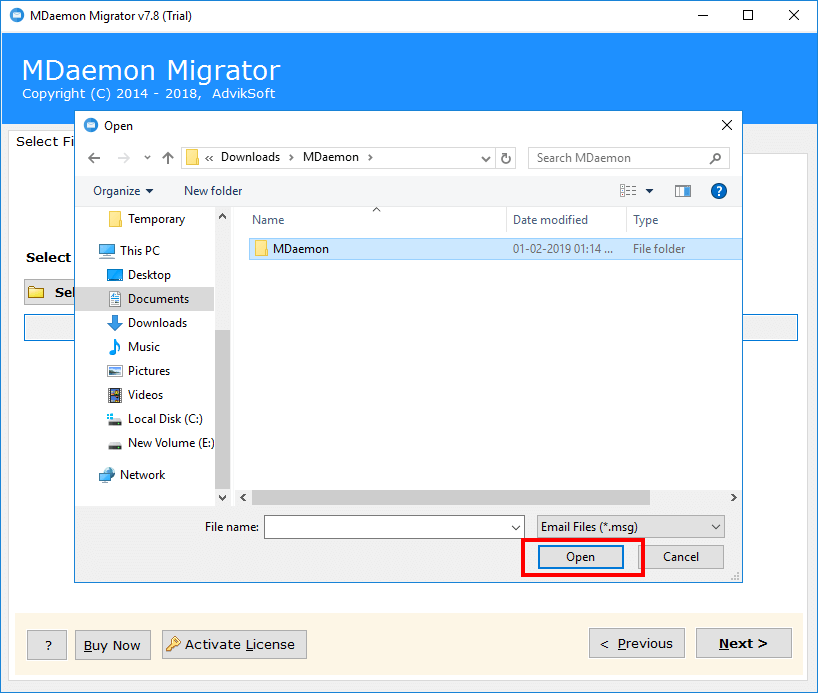Open dialog help icon

pos(718,191)
